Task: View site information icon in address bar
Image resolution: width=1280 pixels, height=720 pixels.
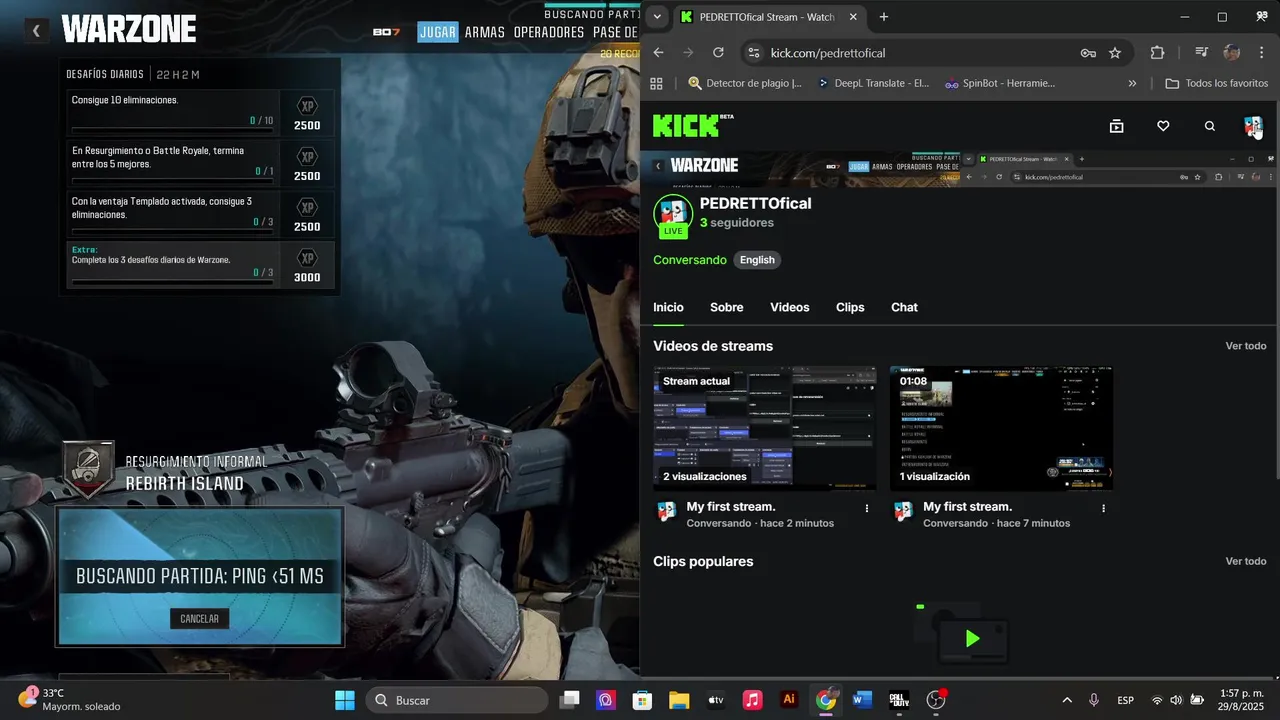Action: point(755,53)
